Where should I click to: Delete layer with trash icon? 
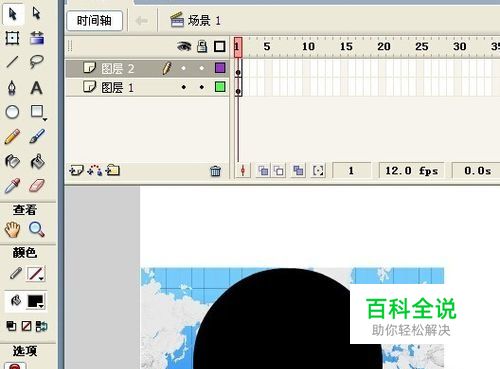click(x=215, y=171)
